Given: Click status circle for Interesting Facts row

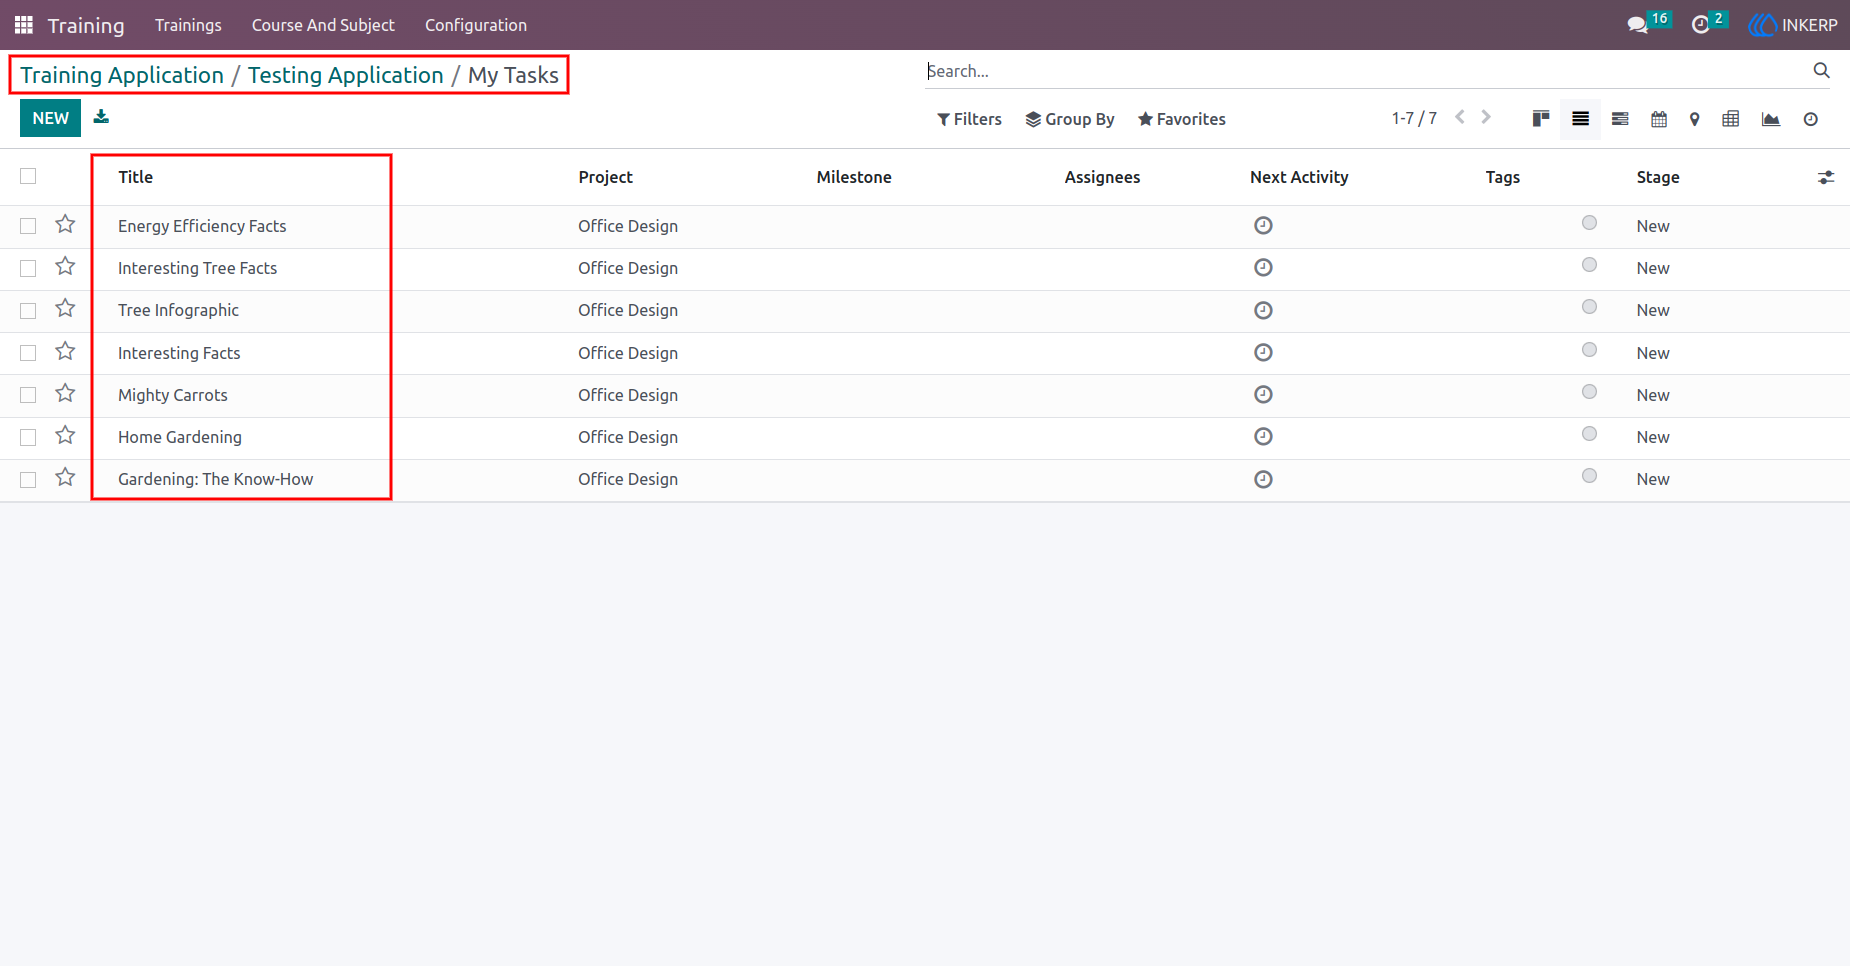Looking at the screenshot, I should [x=1589, y=350].
